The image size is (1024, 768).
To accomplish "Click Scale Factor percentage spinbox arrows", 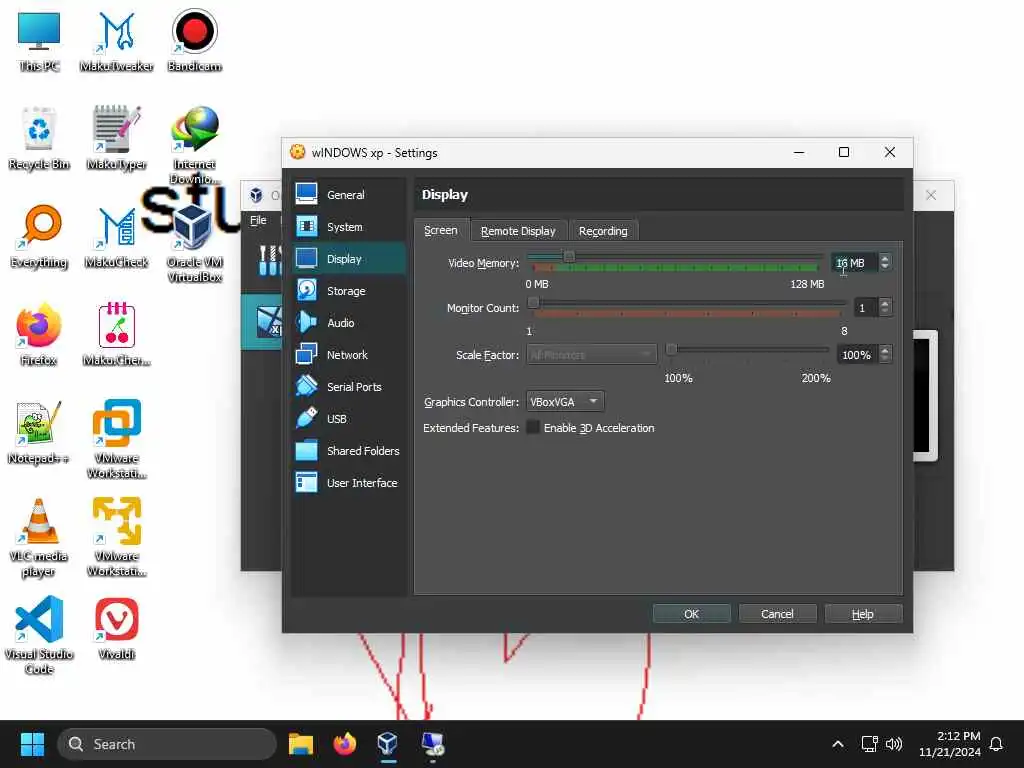I will pyautogui.click(x=885, y=355).
